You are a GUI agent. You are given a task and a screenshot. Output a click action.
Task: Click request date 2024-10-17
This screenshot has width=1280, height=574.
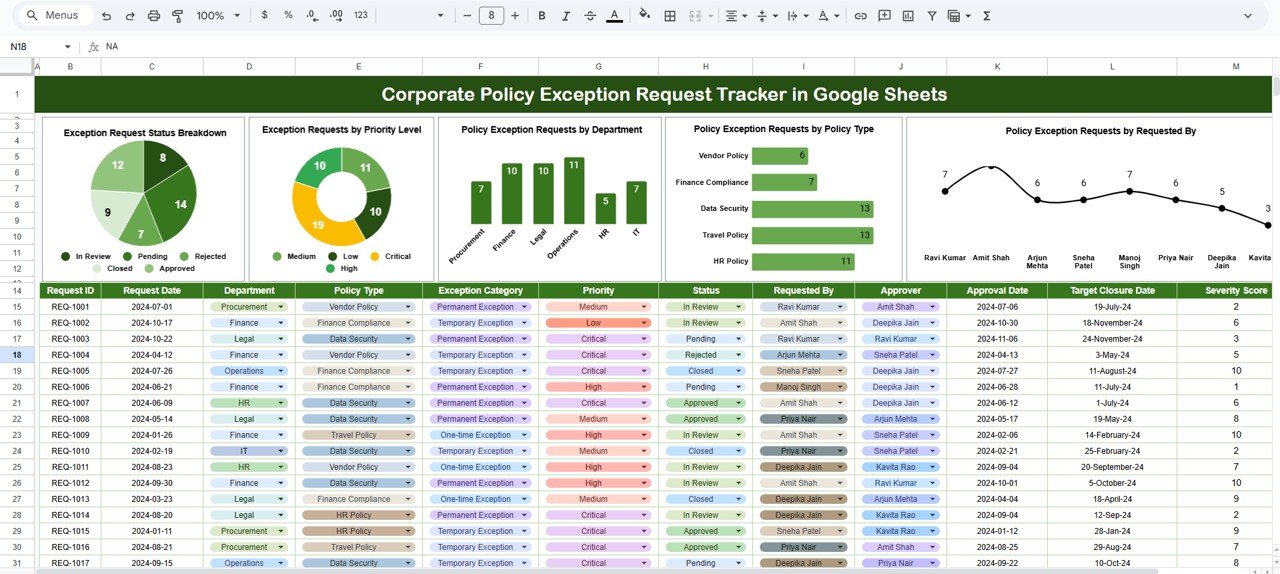pos(152,323)
